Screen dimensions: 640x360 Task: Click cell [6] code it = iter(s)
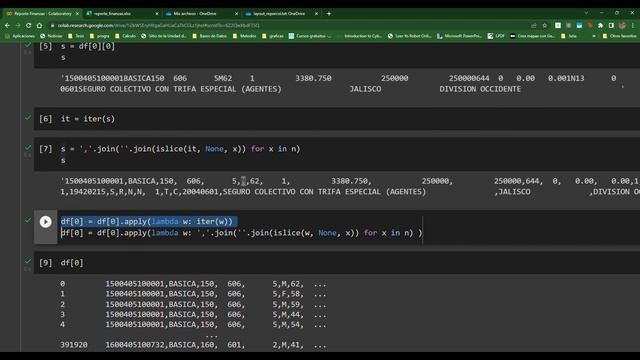click(88, 119)
